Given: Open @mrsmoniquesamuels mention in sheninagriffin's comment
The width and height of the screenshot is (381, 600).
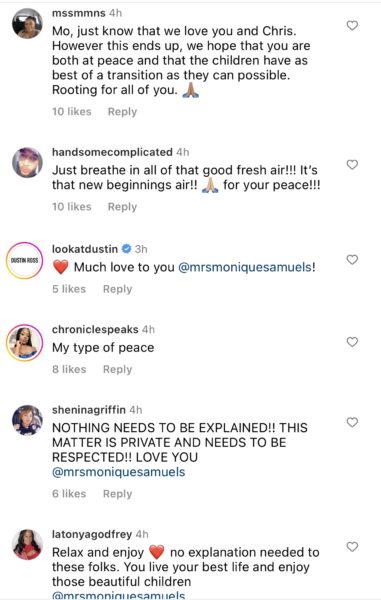Looking at the screenshot, I should pos(119,472).
